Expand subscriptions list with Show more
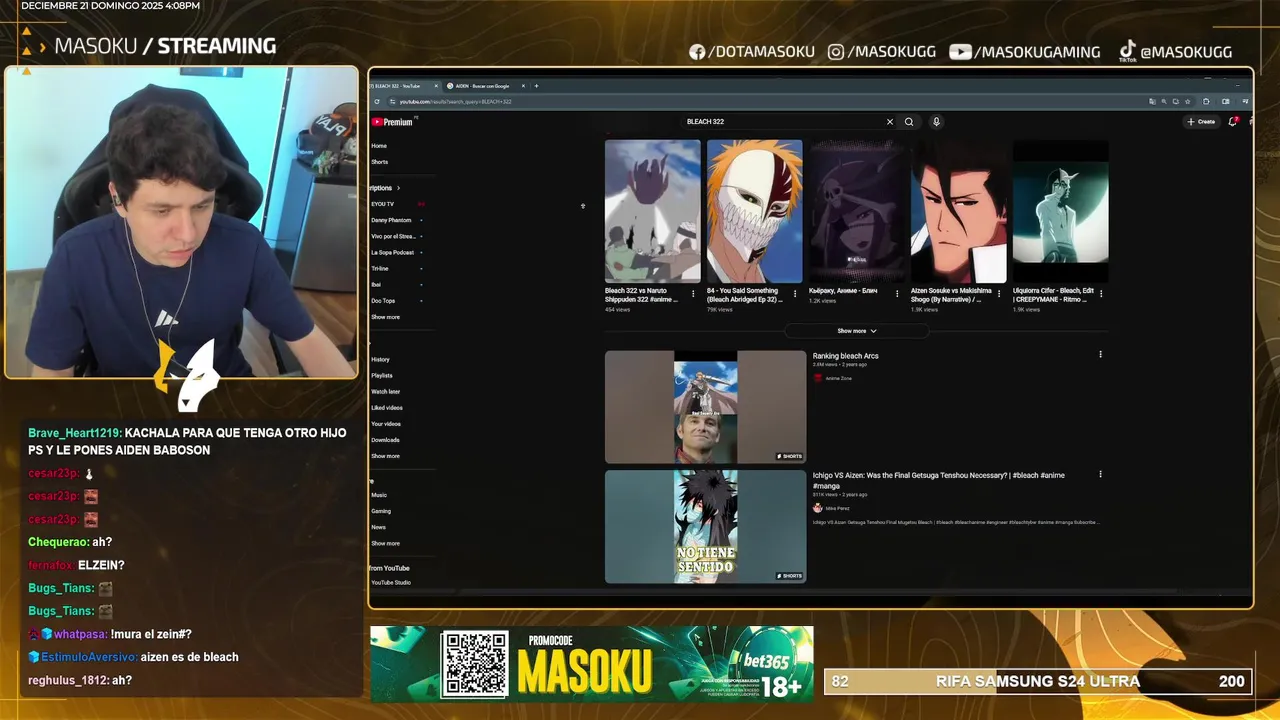 [x=385, y=317]
